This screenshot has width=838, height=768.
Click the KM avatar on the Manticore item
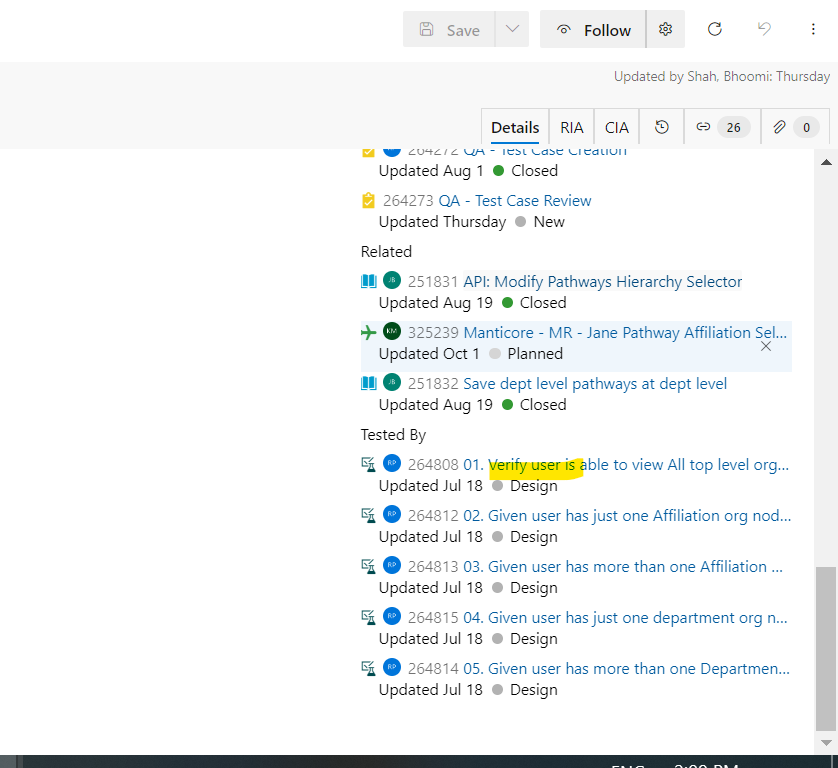click(391, 331)
